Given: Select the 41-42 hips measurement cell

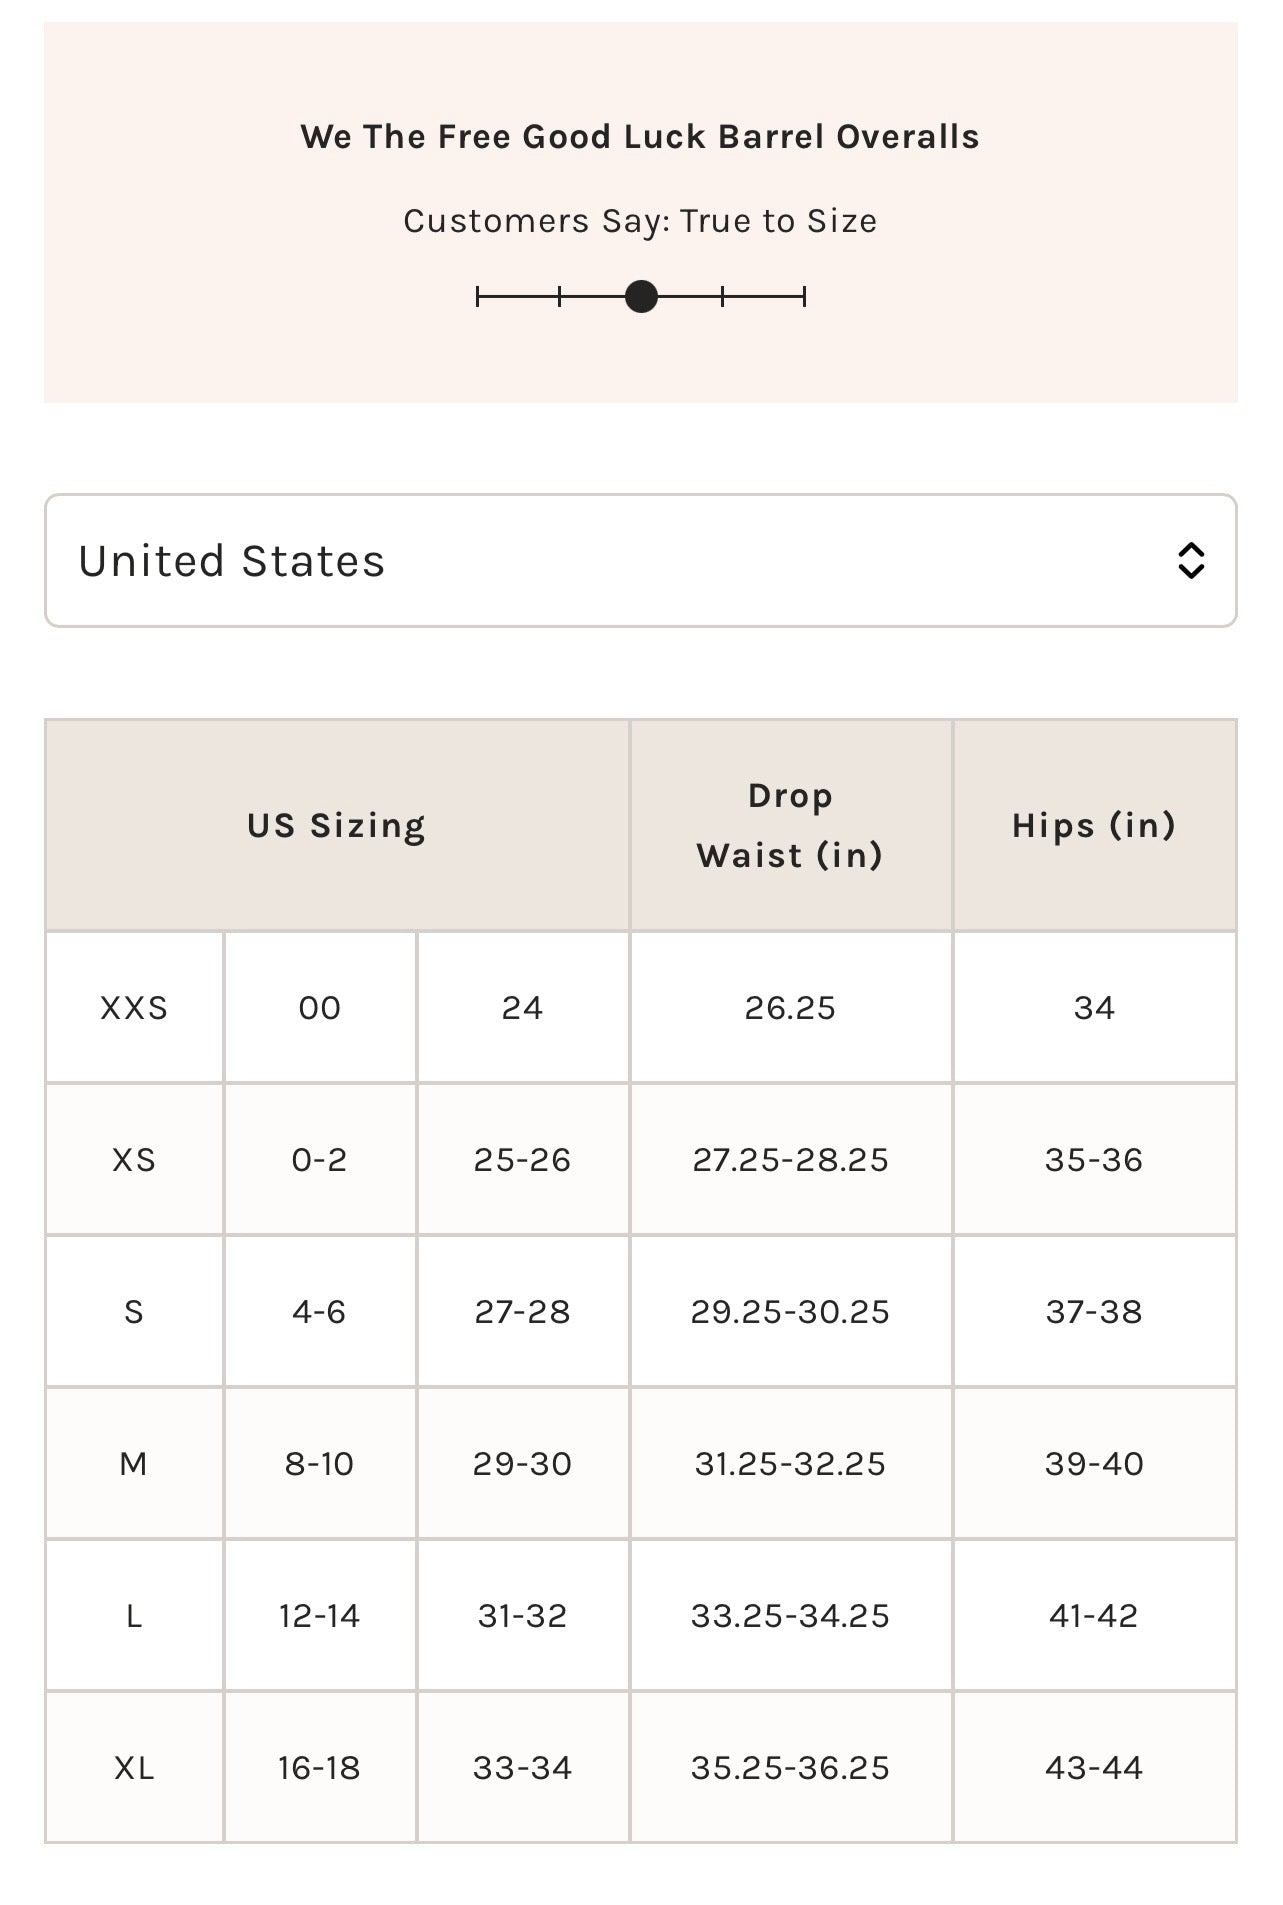Looking at the screenshot, I should pos(1094,1616).
